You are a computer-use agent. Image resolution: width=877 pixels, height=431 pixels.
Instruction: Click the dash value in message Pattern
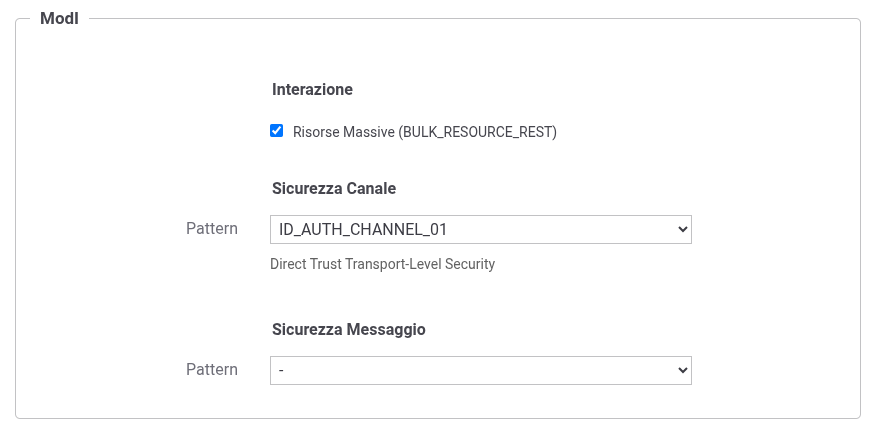pos(282,370)
